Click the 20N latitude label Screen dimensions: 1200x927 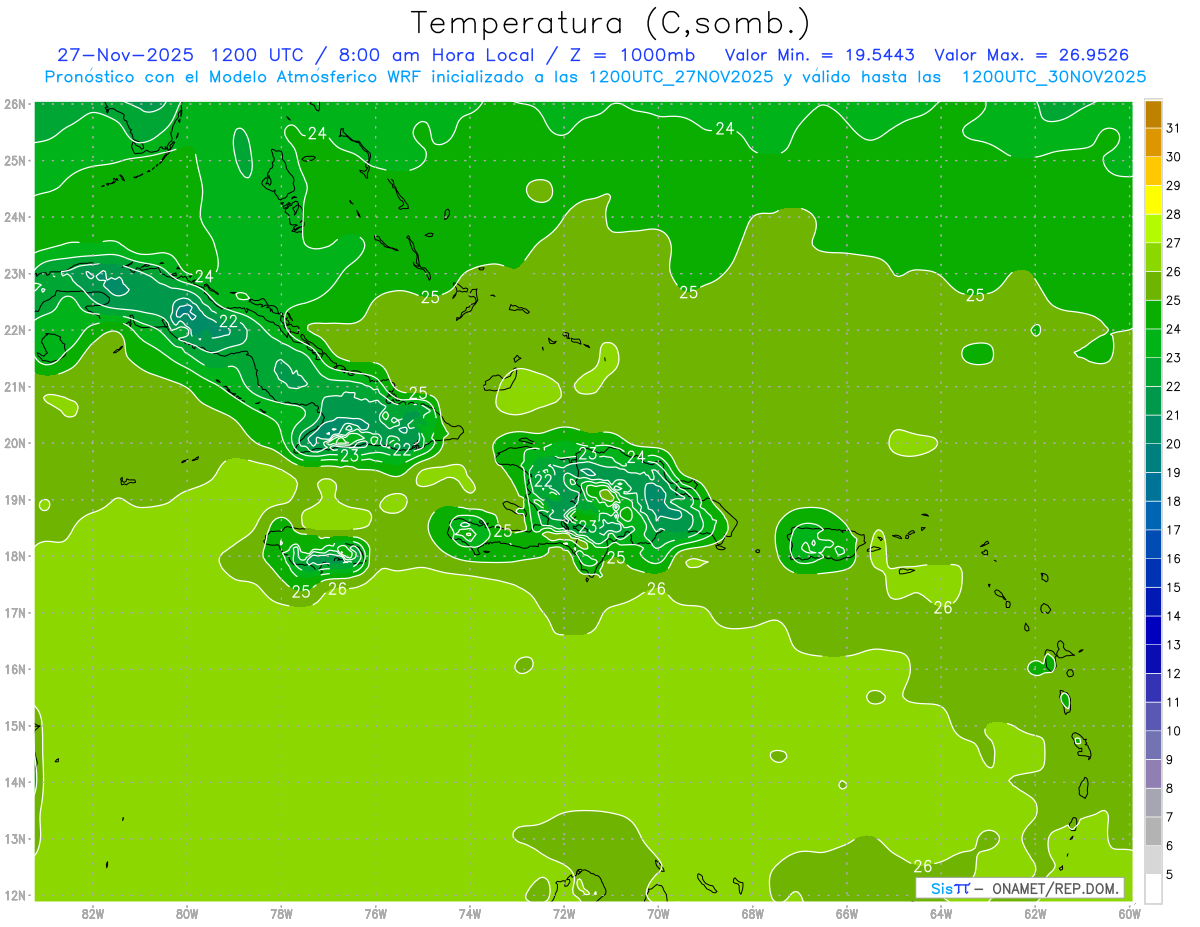coord(14,443)
